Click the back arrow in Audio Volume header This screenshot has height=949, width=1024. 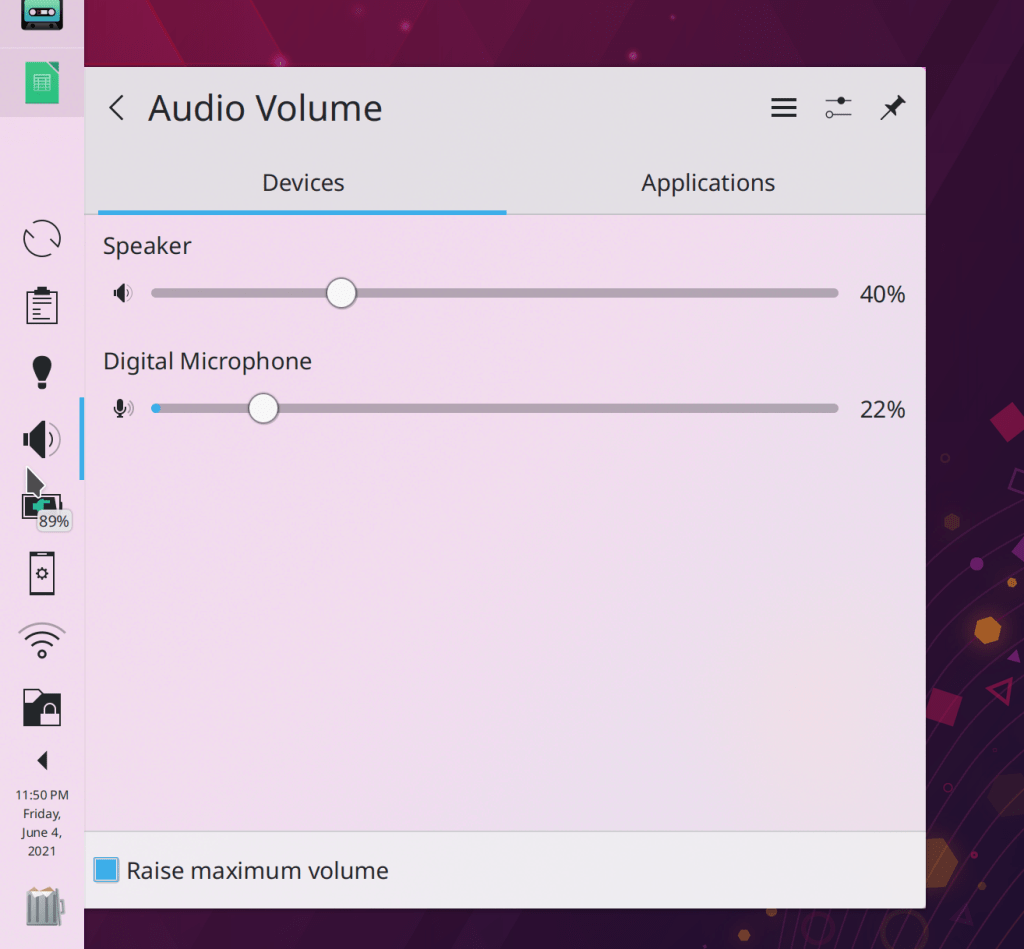[117, 108]
